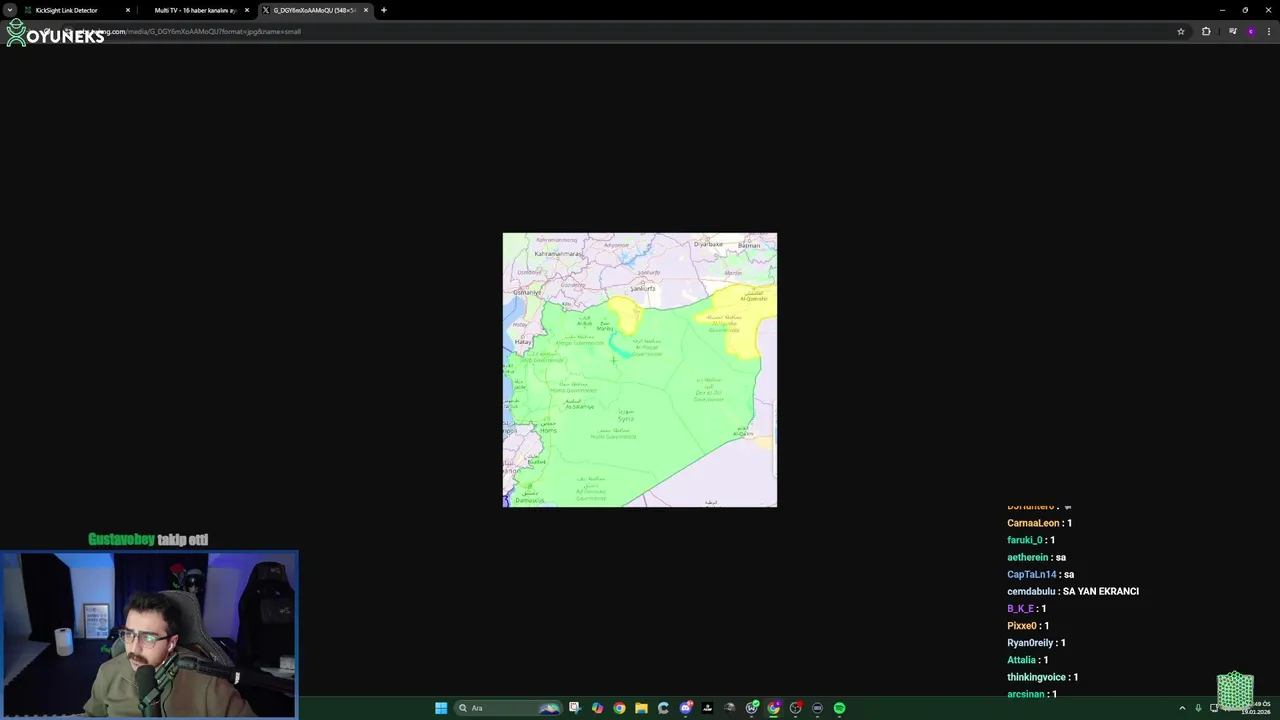
Task: Open the media control icon in toolbar
Action: click(1233, 31)
